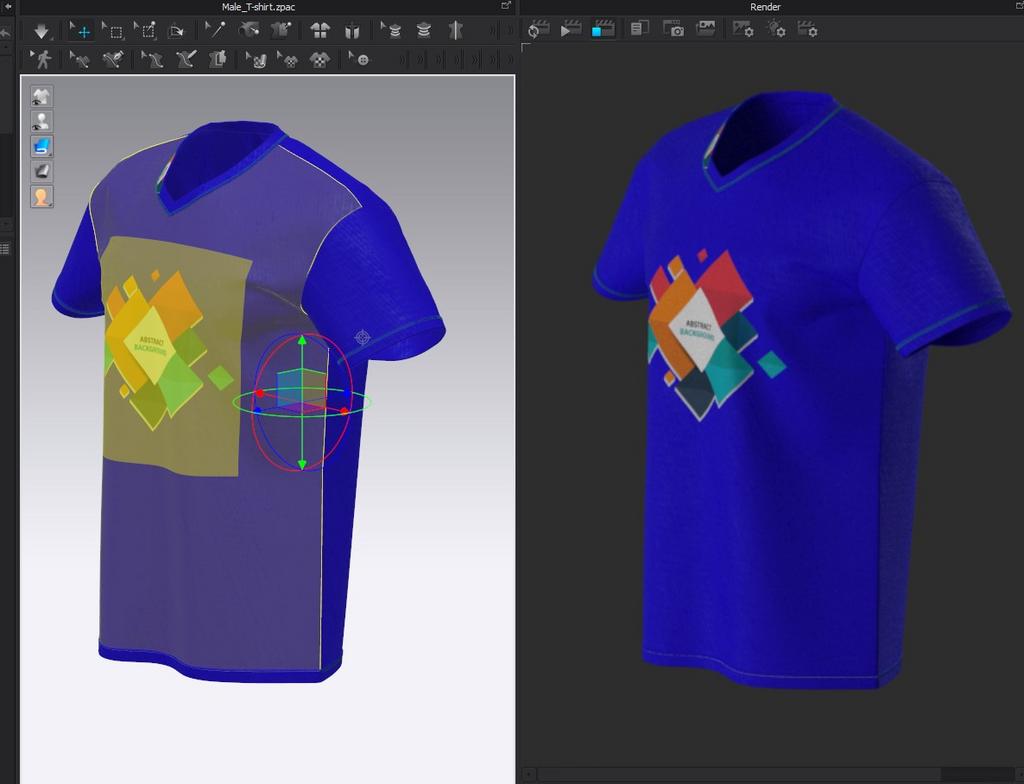1024x784 pixels.
Task: Click the Transform Graphic checkered shirt tool
Action: (288, 60)
